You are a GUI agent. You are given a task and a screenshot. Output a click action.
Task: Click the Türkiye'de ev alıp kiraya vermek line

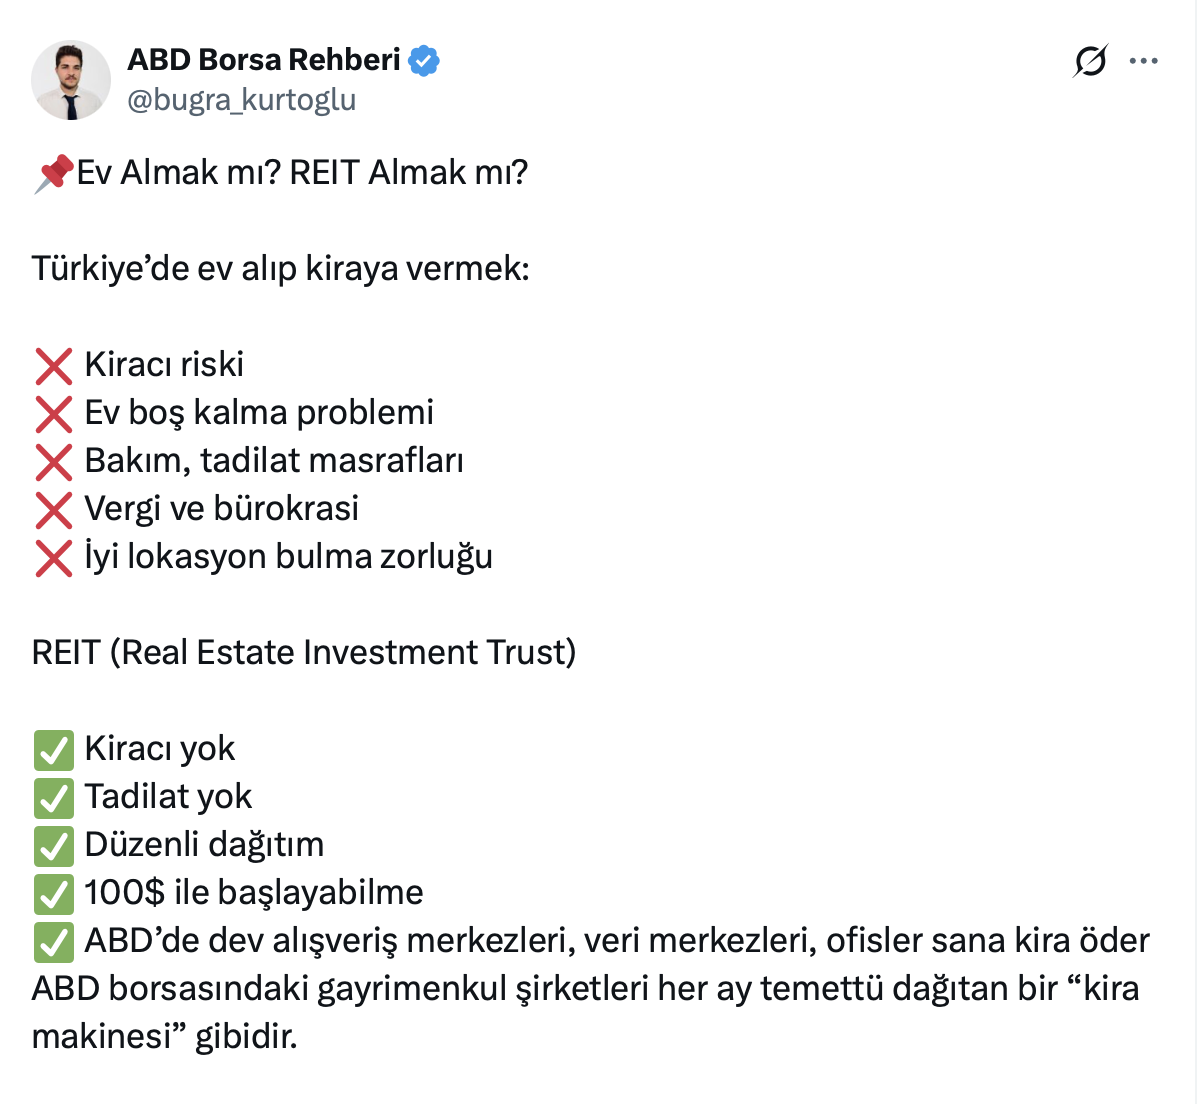tap(281, 269)
